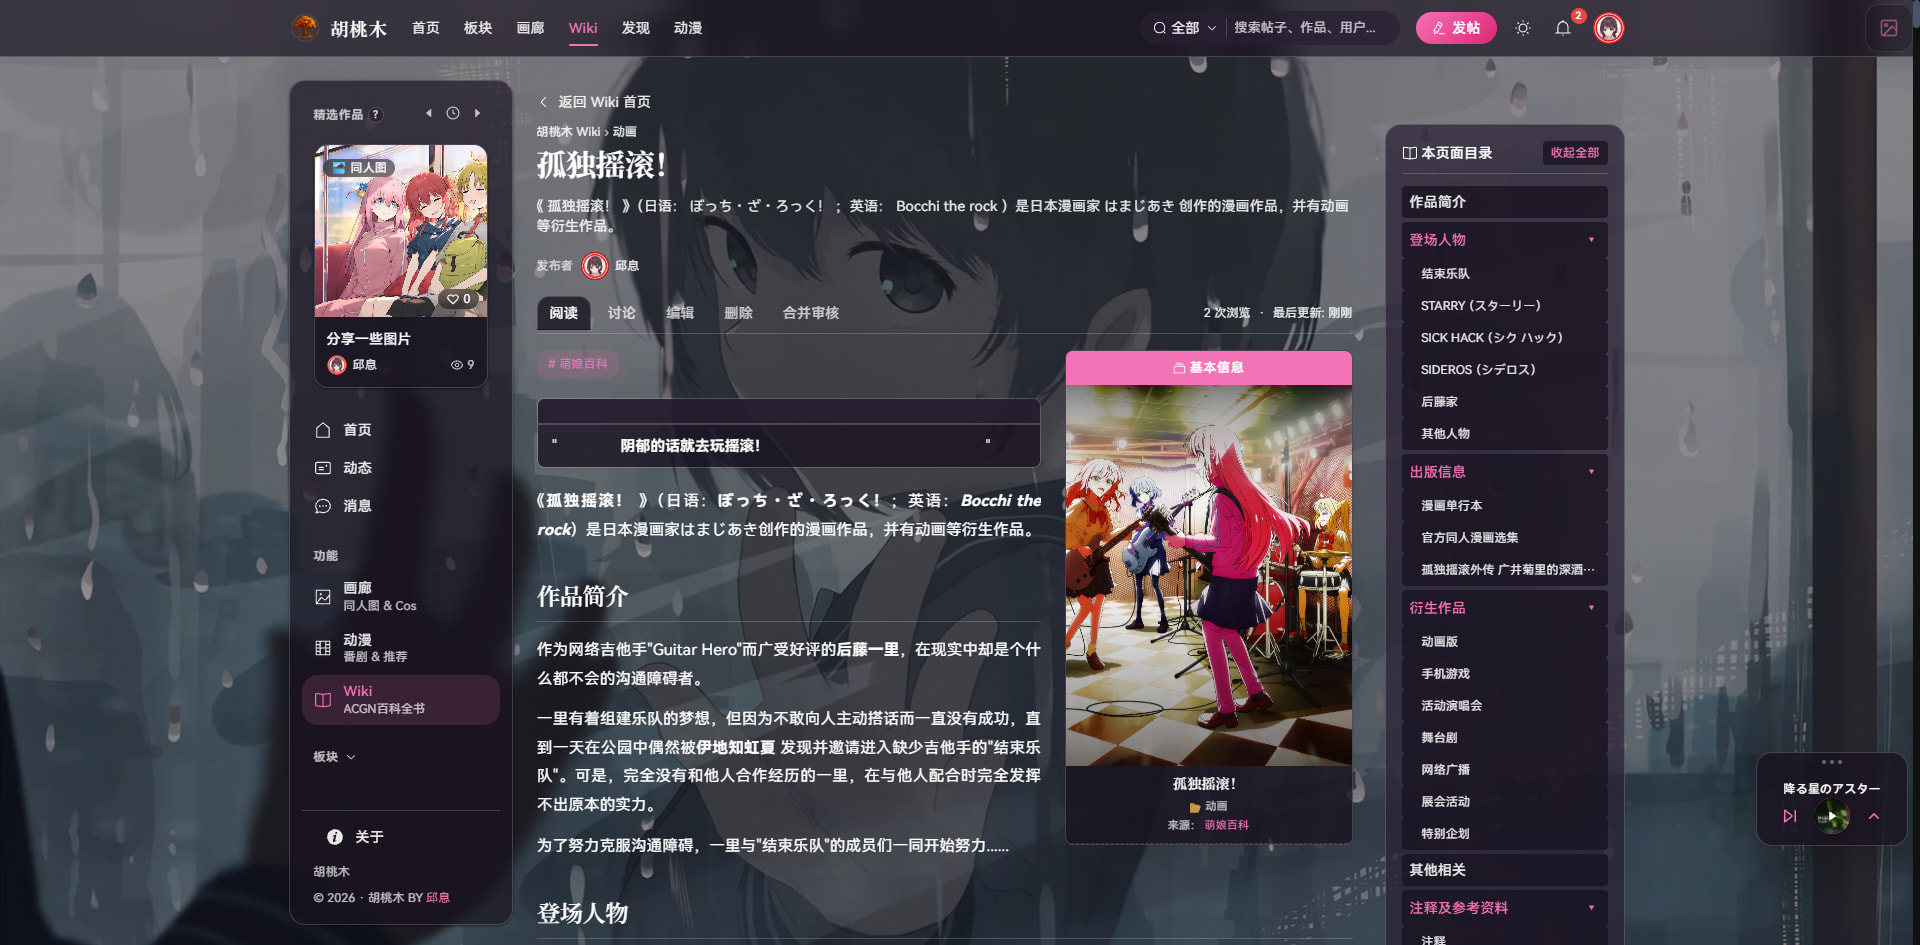Switch to the 删除 tab
Viewport: 1920px width, 945px height.
738,313
